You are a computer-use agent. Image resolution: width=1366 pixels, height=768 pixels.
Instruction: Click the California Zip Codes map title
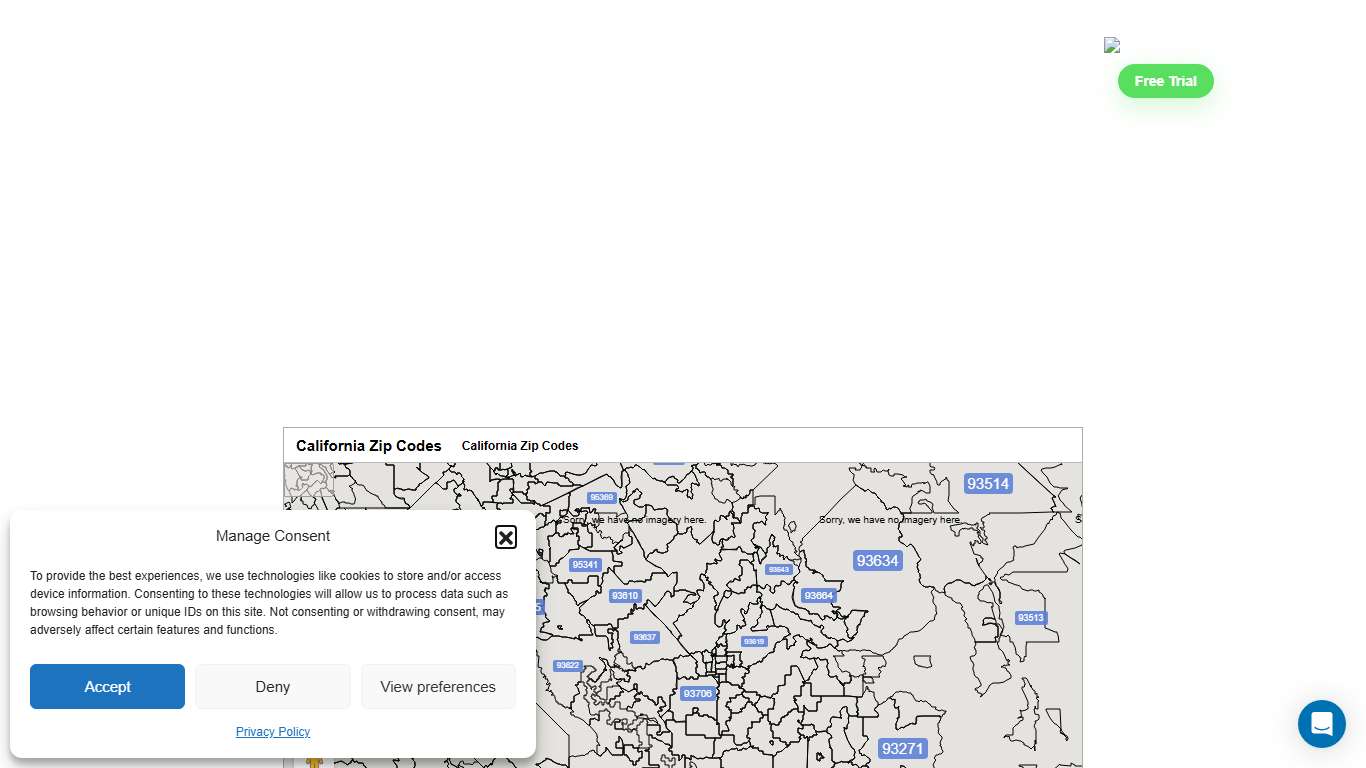(368, 445)
